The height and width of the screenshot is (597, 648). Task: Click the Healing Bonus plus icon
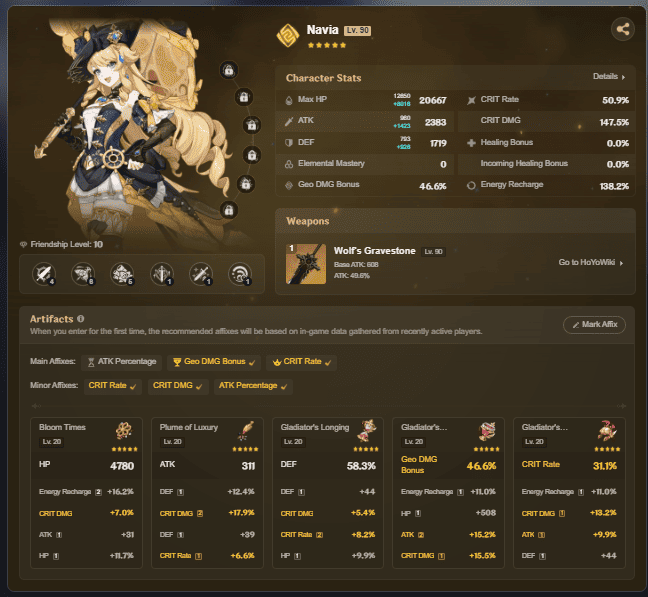coord(471,143)
